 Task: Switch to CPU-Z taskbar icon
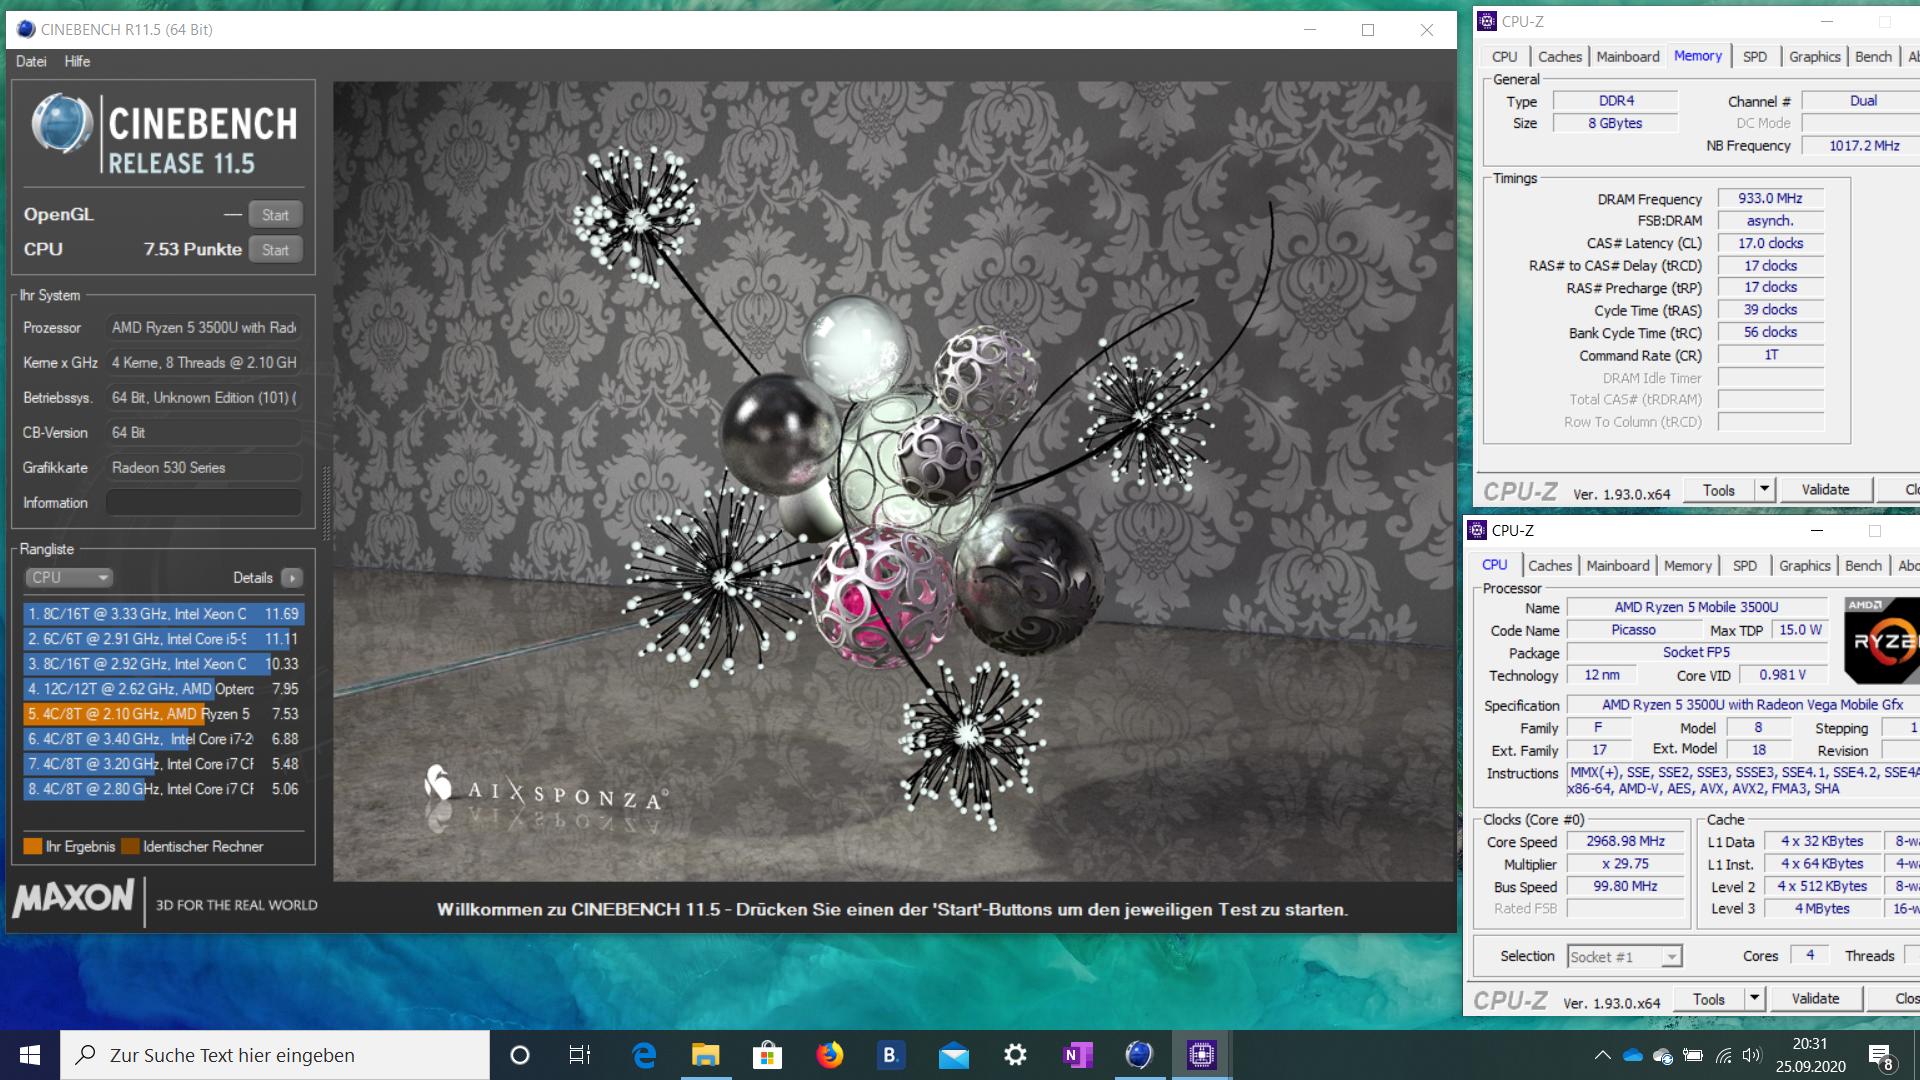tap(1201, 1055)
